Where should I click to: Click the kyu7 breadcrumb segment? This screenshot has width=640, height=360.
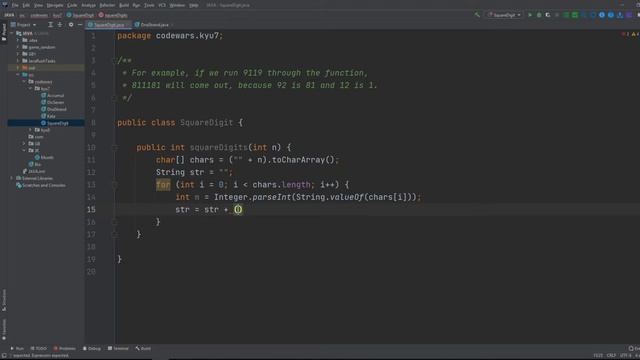pos(57,16)
